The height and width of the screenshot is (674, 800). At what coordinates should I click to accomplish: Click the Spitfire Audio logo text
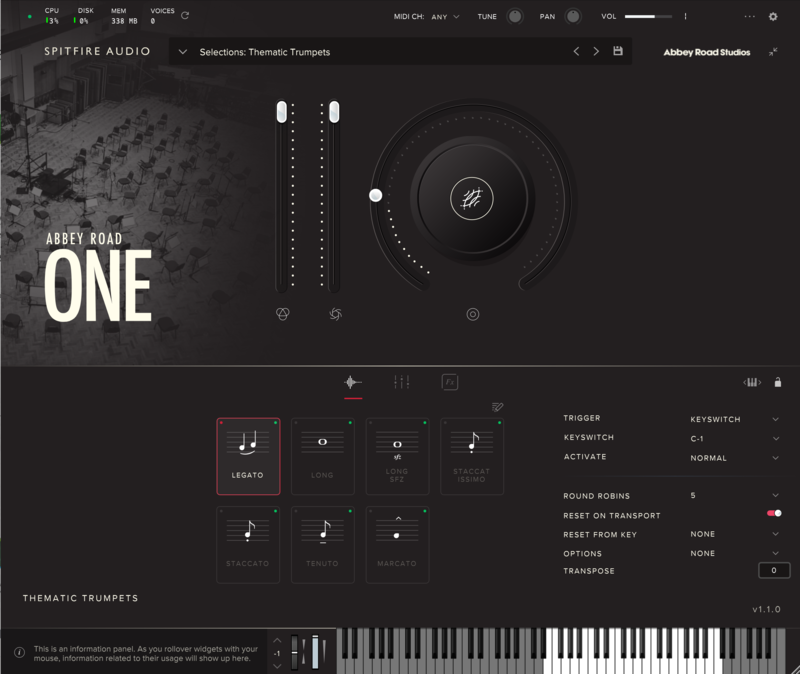pos(97,51)
